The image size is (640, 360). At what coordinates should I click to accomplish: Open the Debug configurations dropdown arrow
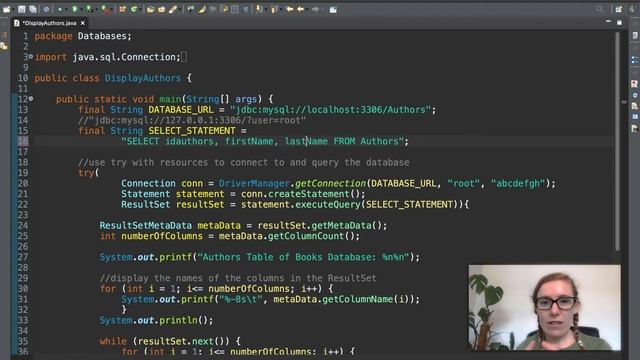[x=66, y=9]
